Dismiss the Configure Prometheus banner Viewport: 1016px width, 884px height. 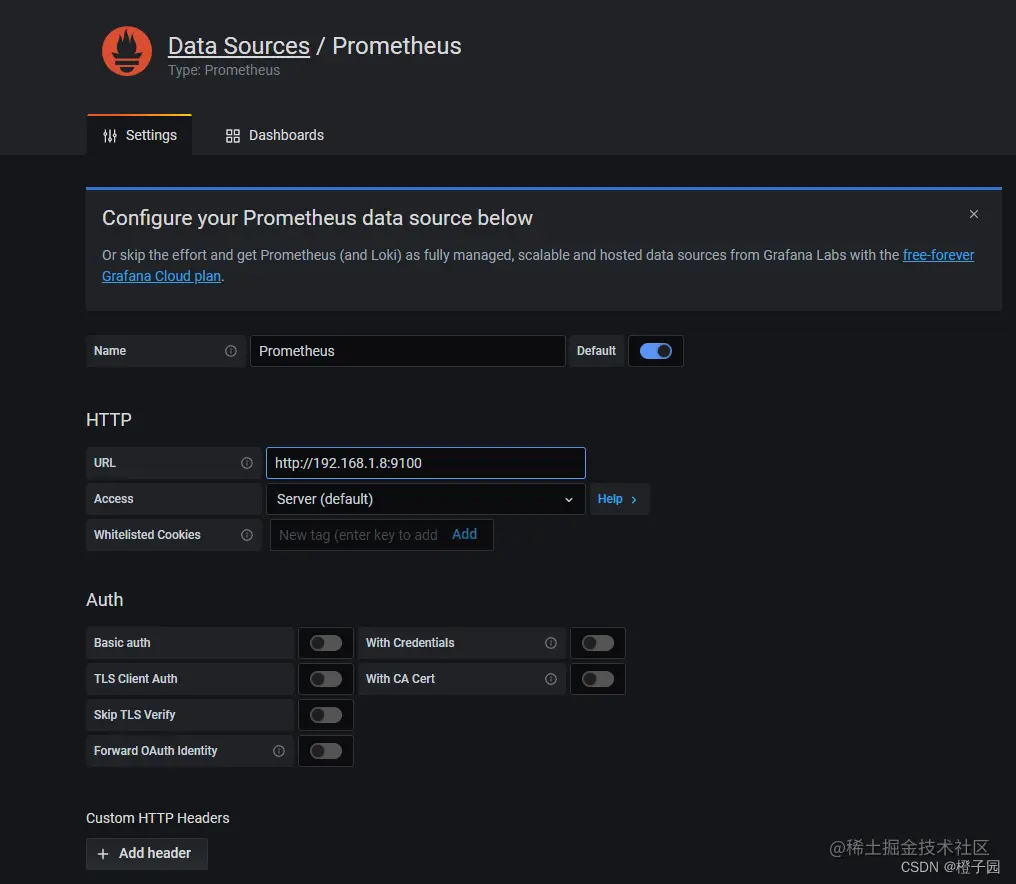click(x=973, y=214)
